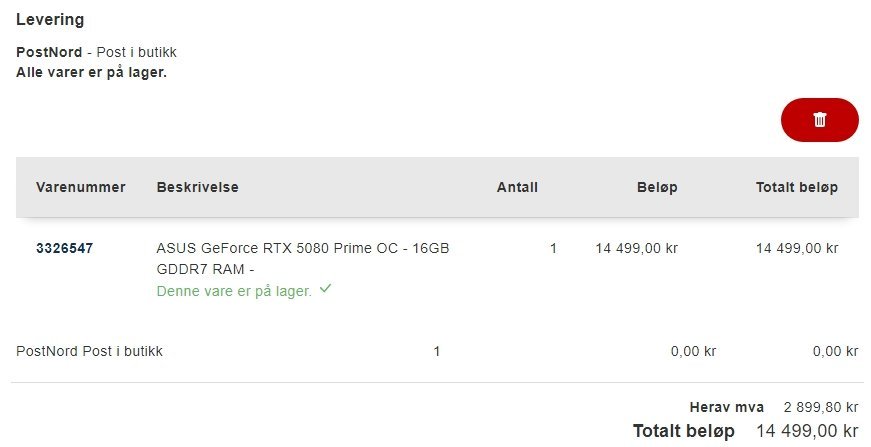This screenshot has width=871, height=447.
Task: Click the Beskrivelse column header
Action: point(197,187)
